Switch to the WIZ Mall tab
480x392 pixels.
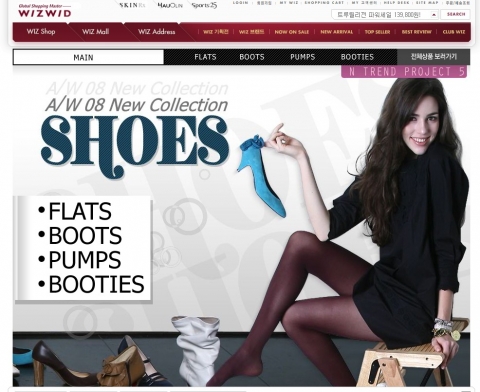point(96,32)
